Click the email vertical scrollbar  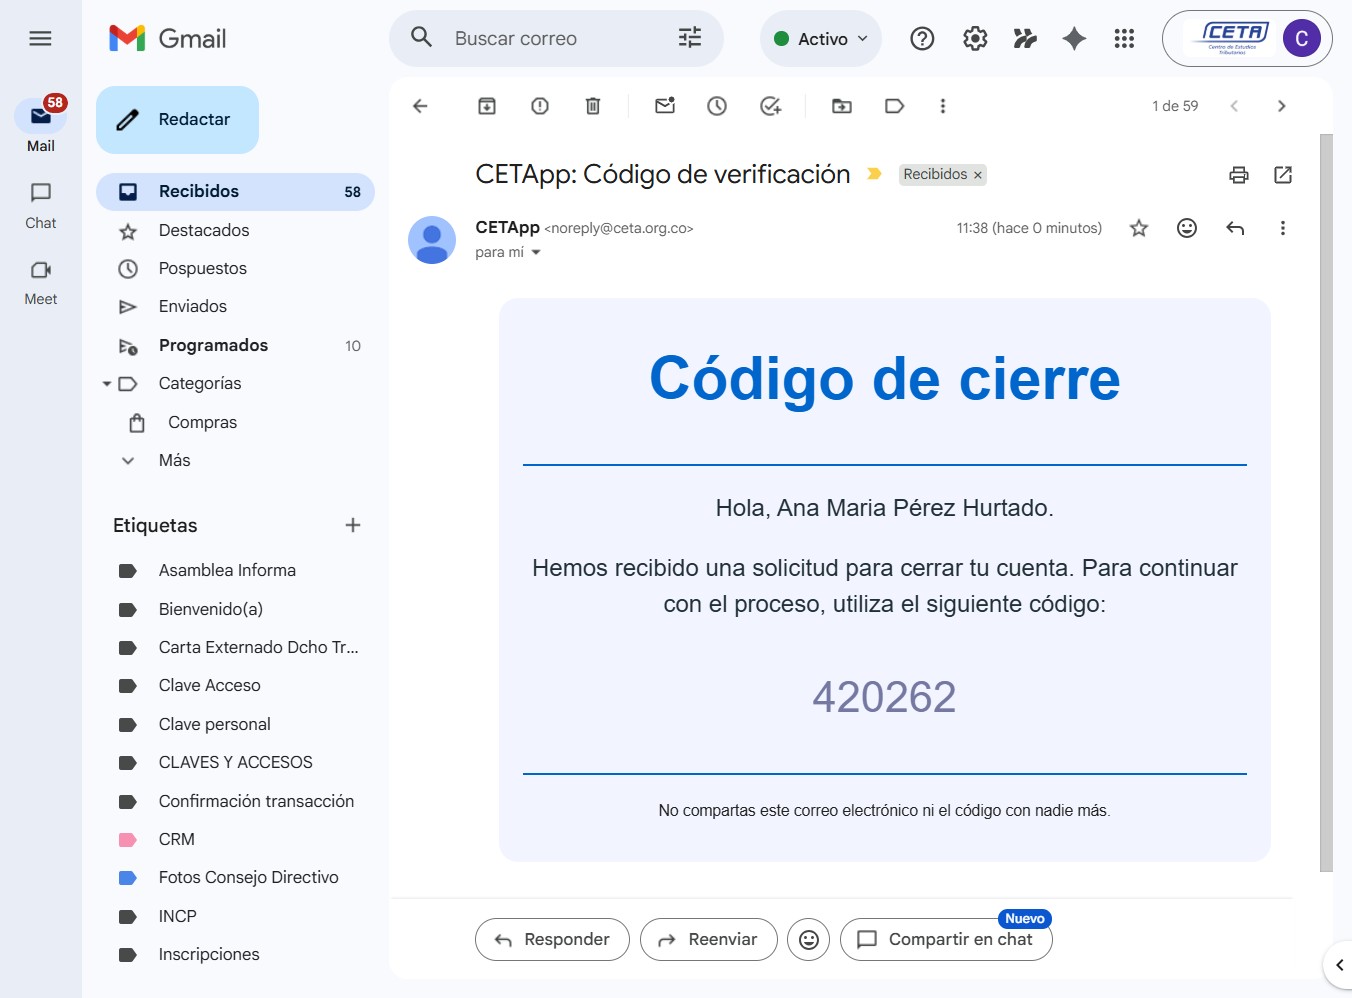[x=1326, y=502]
